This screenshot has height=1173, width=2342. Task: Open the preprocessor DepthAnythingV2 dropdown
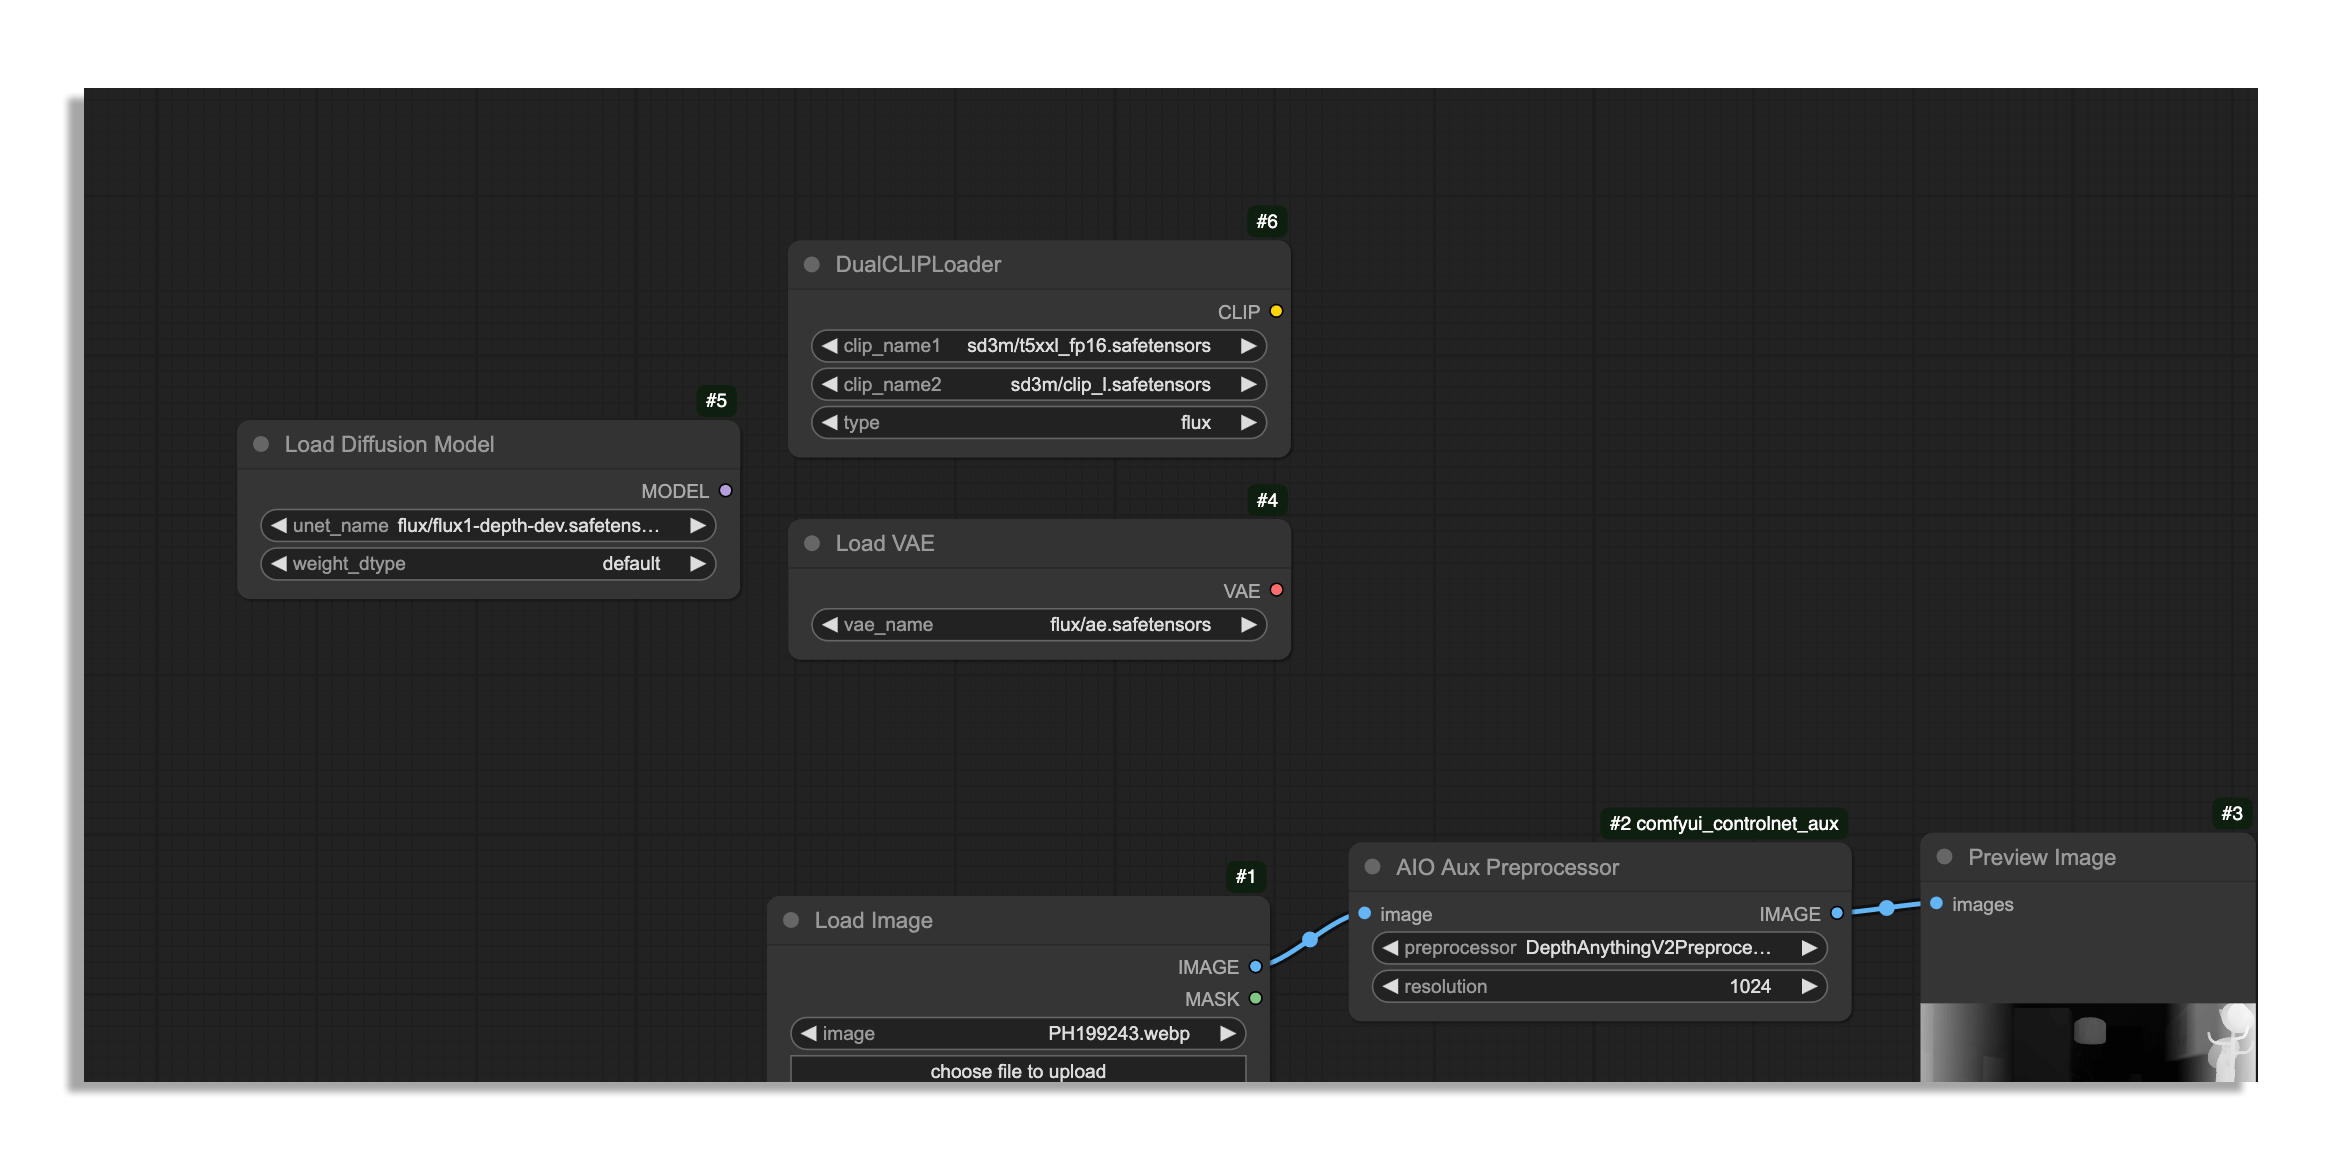tap(1598, 948)
